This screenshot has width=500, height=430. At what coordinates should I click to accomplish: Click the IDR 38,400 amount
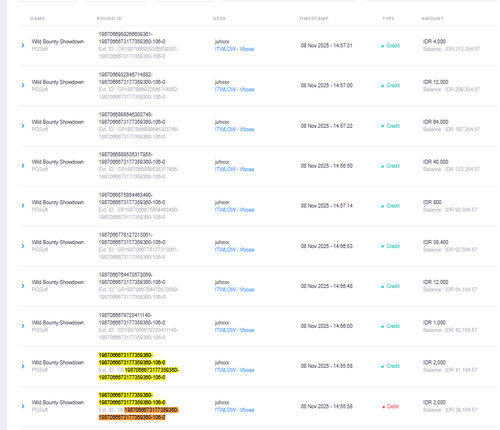436,242
